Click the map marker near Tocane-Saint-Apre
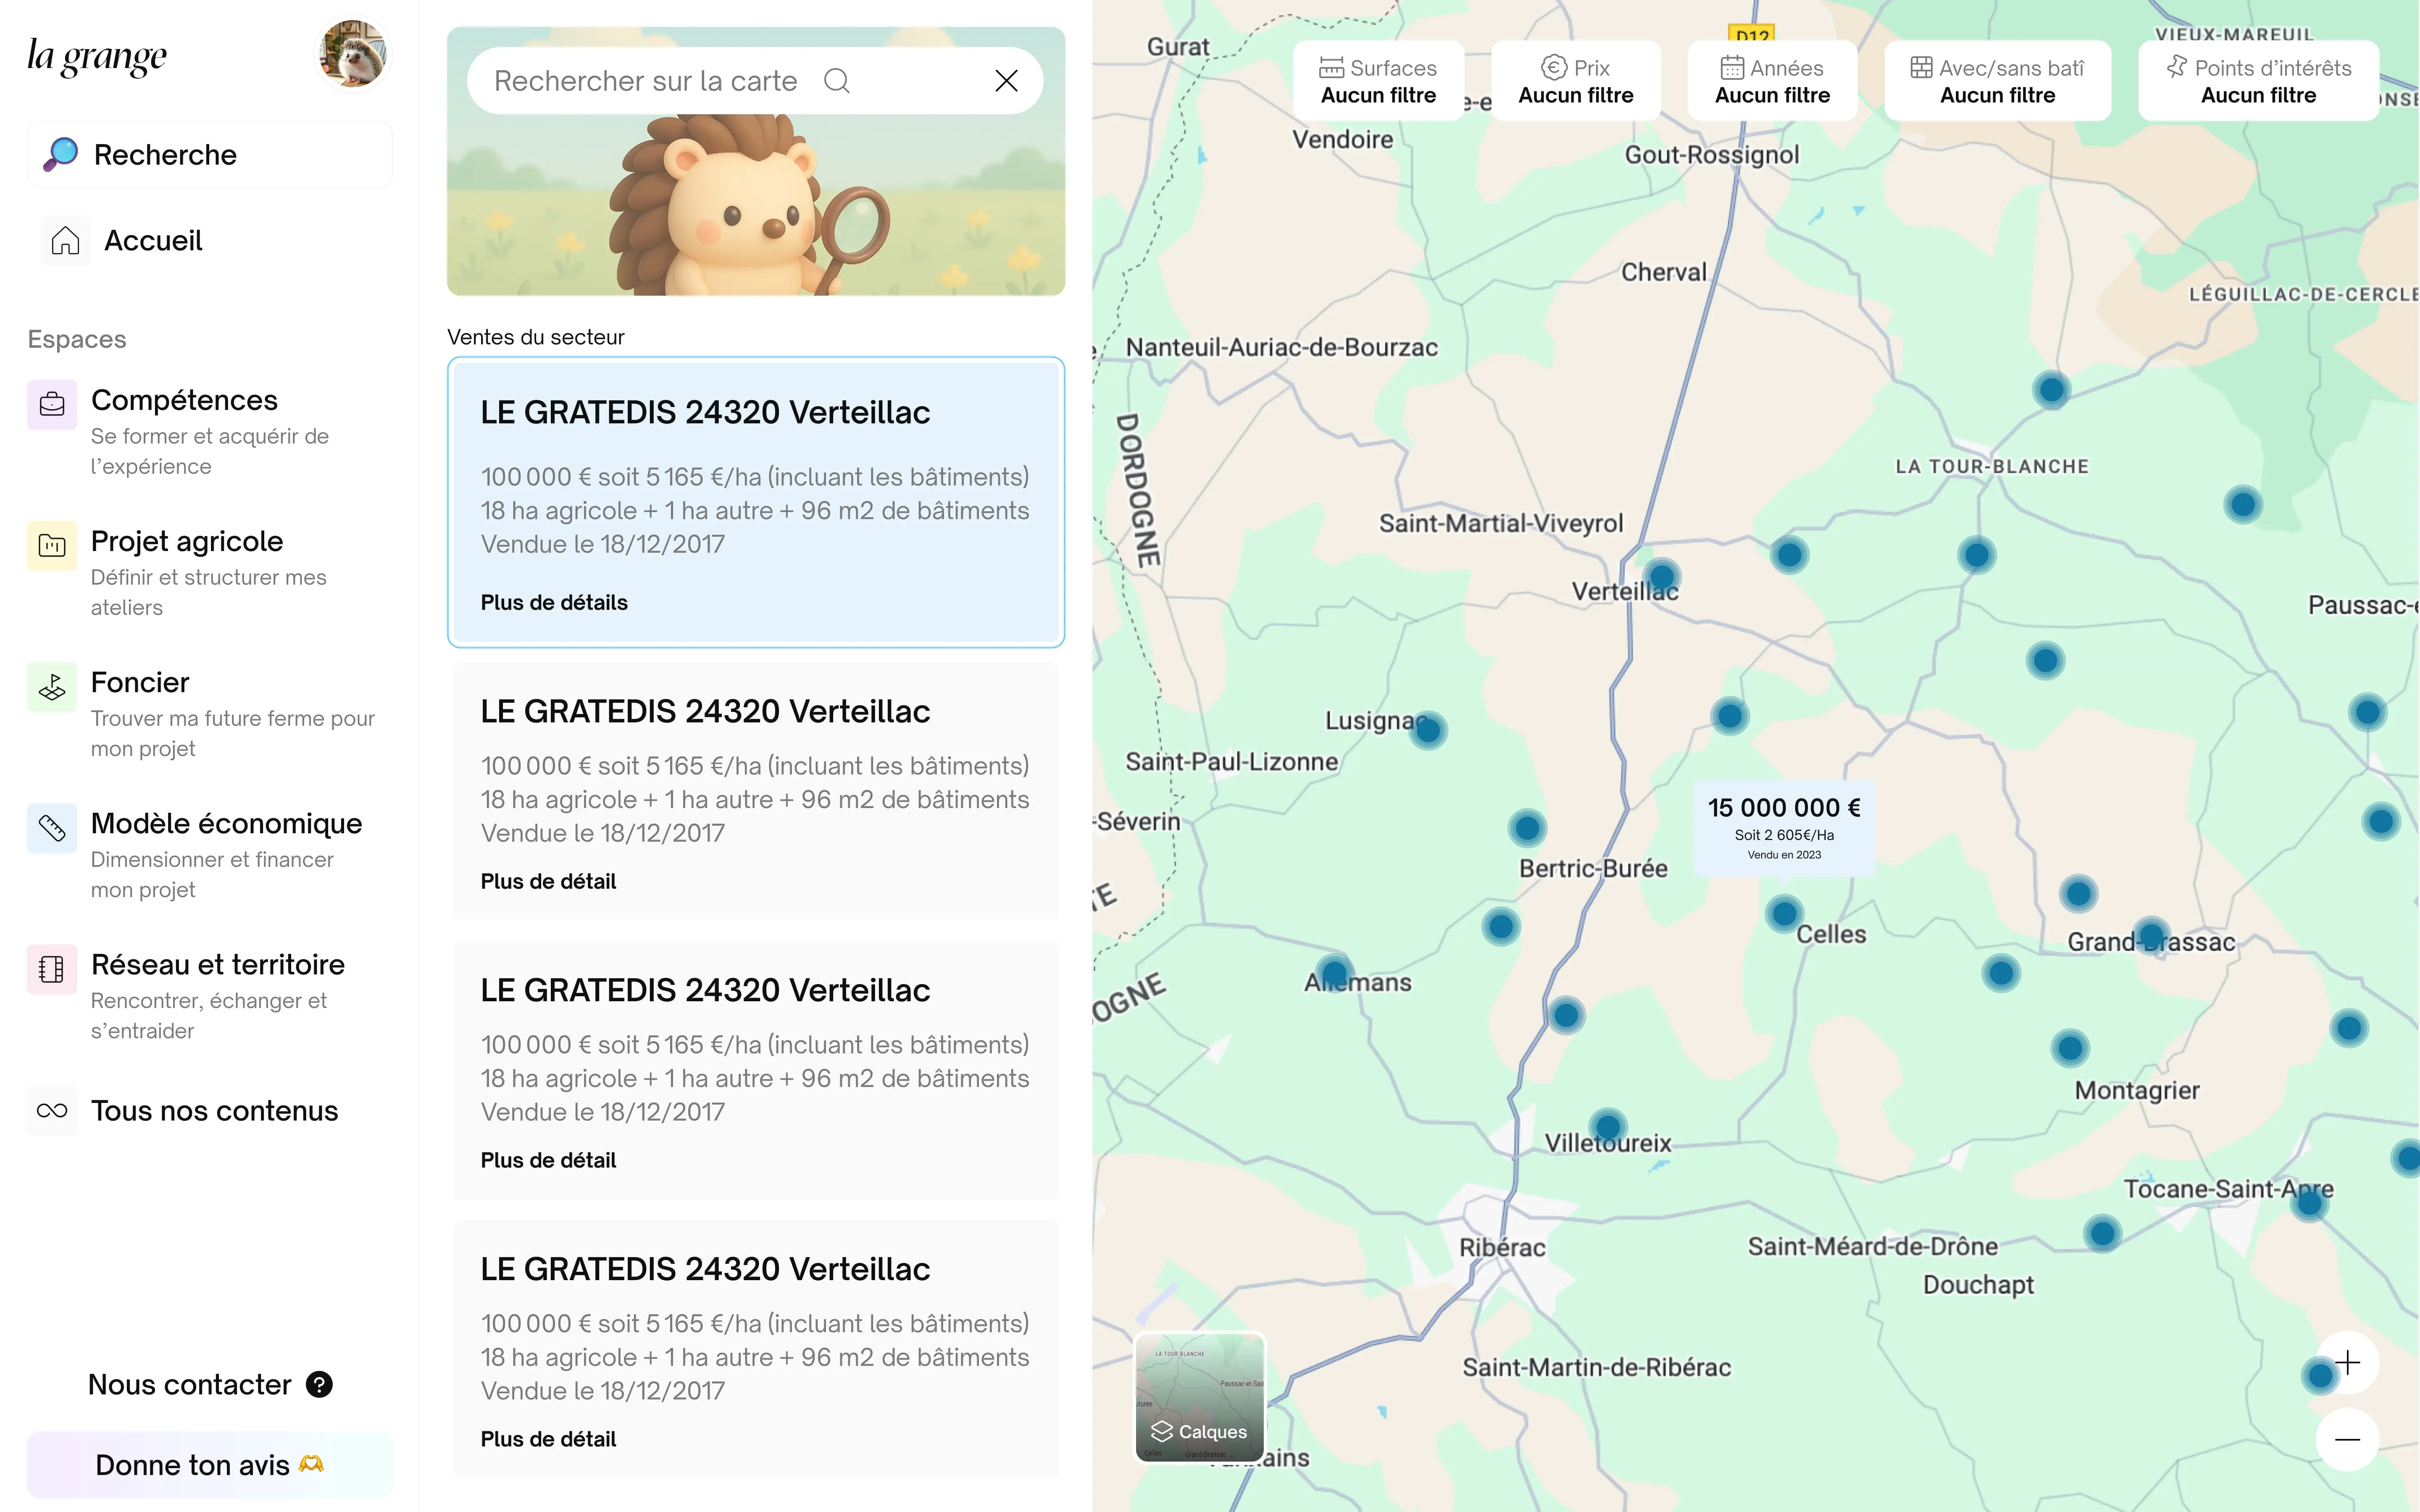This screenshot has height=1512, width=2420. 2310,1203
